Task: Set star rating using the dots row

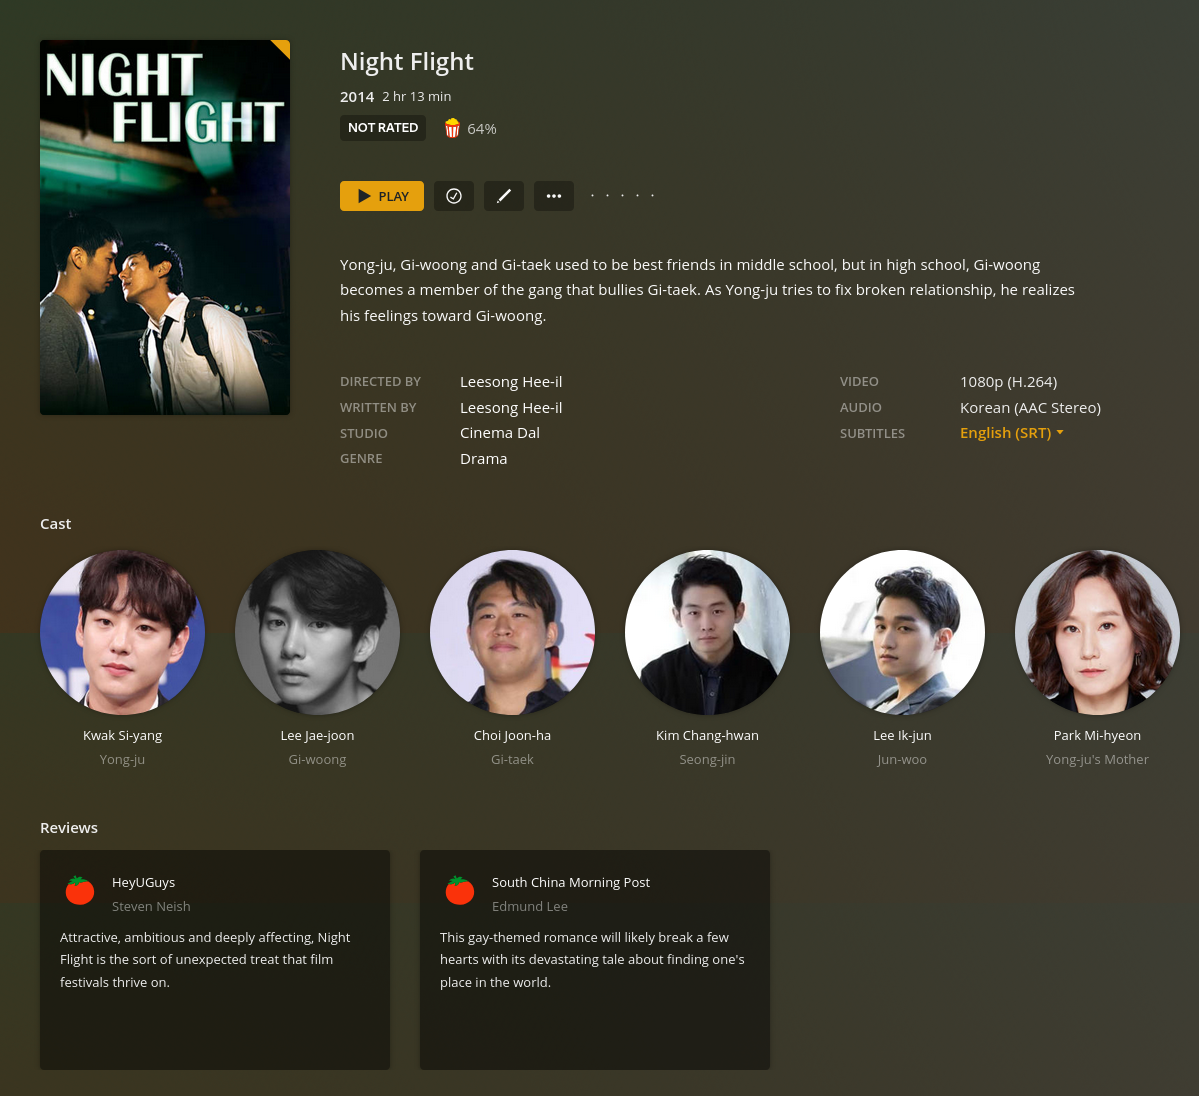Action: pos(622,196)
